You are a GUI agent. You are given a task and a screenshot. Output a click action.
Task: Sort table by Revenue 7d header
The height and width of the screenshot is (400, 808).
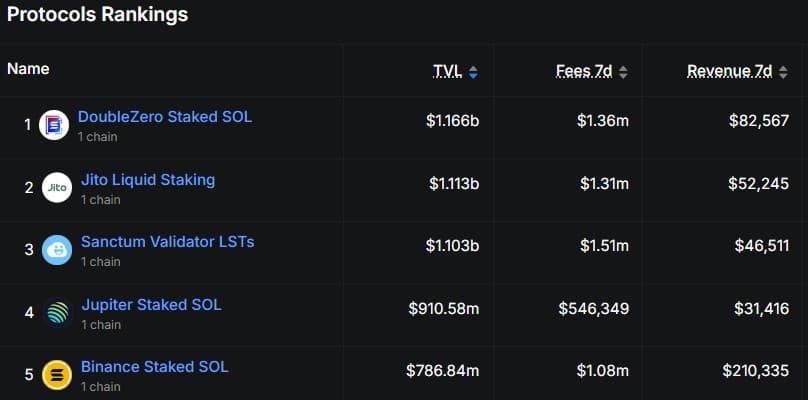[x=730, y=71]
